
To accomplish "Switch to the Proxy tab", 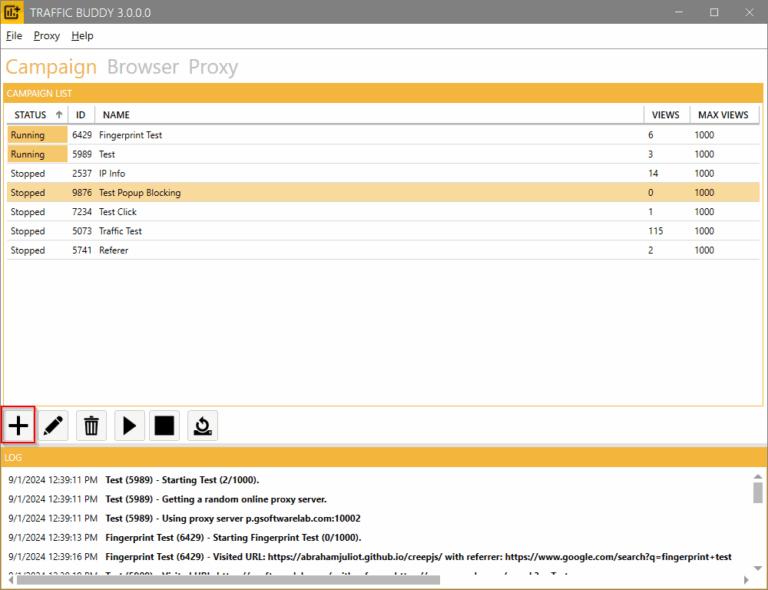I will pyautogui.click(x=213, y=67).
